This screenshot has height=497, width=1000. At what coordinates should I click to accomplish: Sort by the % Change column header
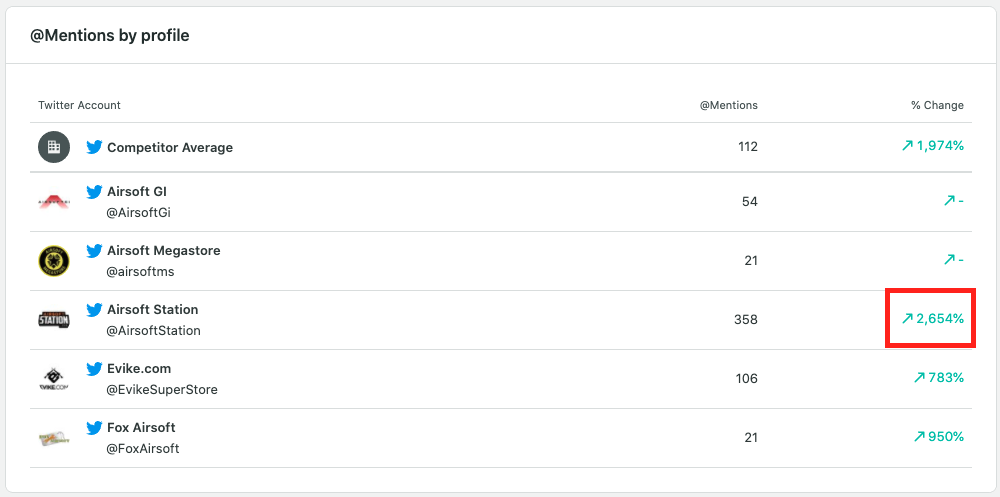tap(937, 105)
